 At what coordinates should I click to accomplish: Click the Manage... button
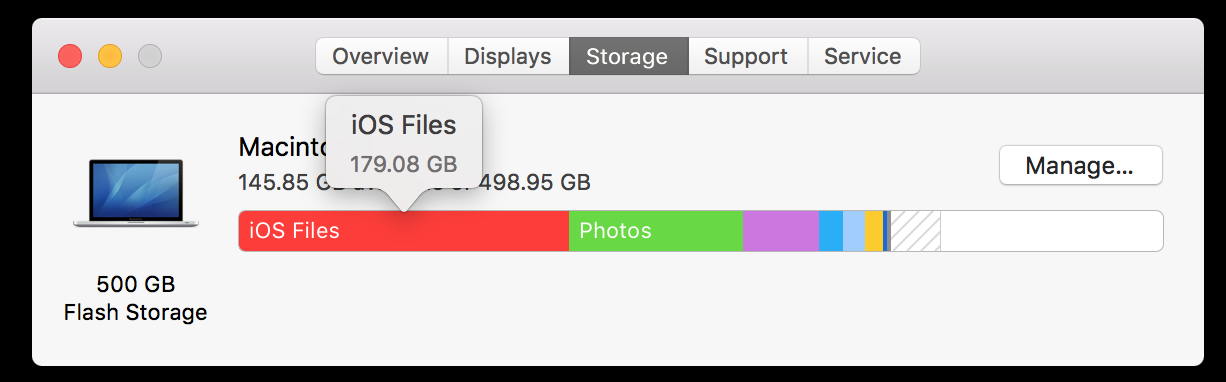pyautogui.click(x=1080, y=165)
